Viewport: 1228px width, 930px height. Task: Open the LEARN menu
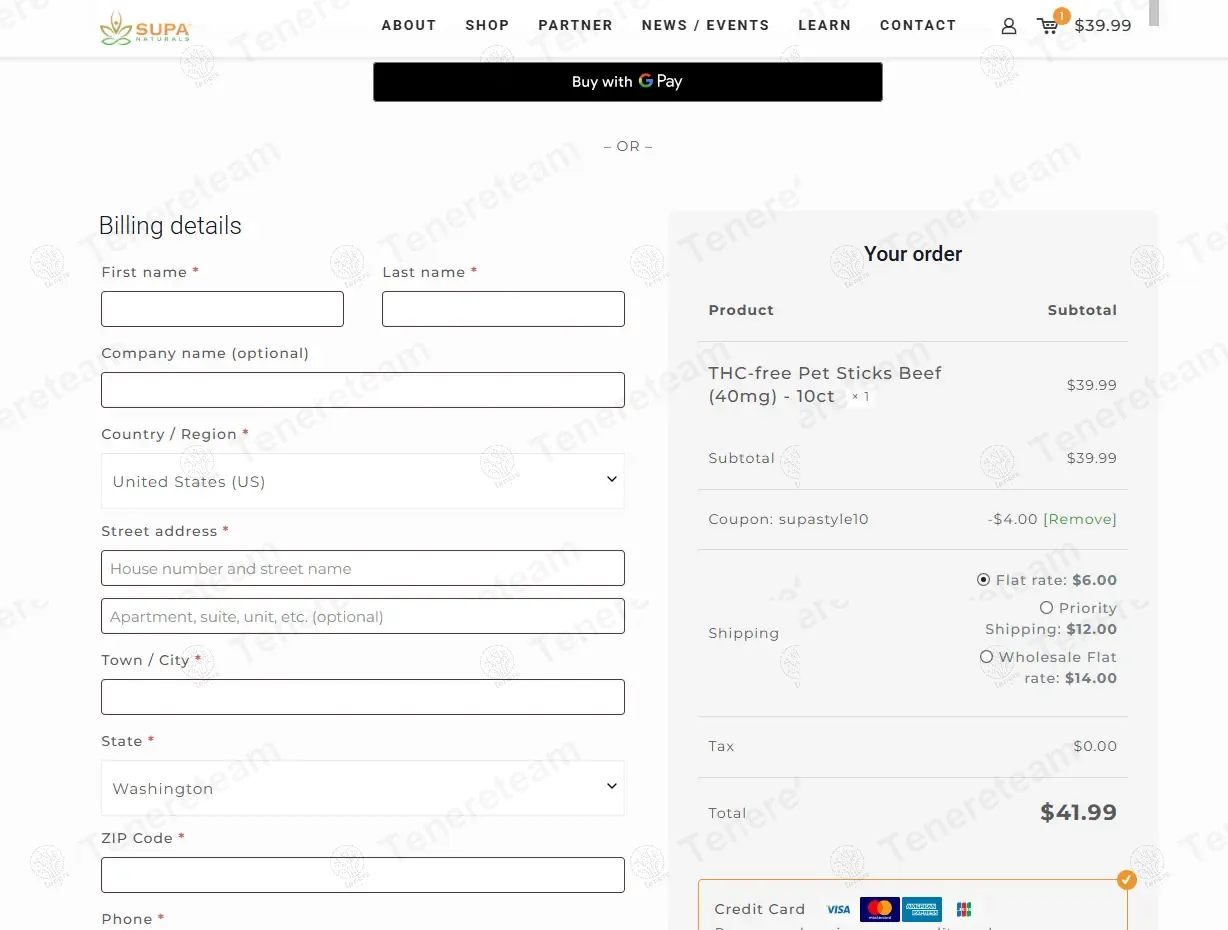[825, 26]
